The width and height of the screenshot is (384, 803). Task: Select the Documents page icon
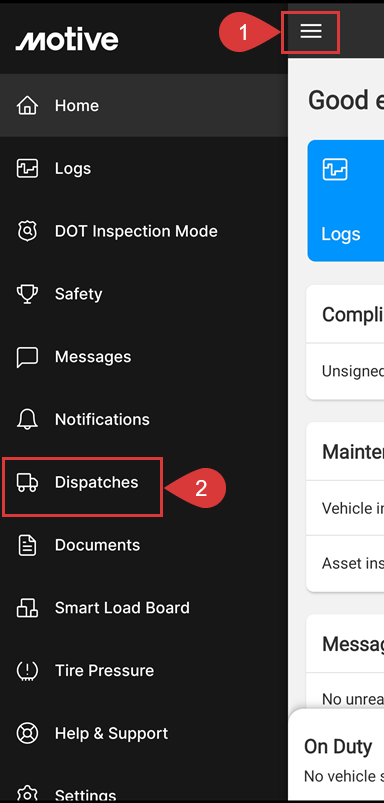coord(27,545)
